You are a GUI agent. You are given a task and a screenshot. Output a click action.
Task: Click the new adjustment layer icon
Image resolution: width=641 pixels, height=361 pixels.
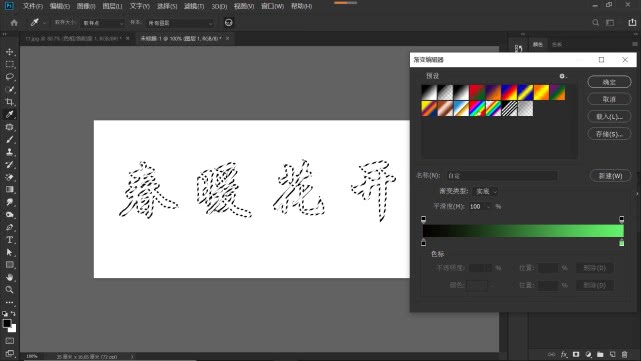(x=588, y=354)
